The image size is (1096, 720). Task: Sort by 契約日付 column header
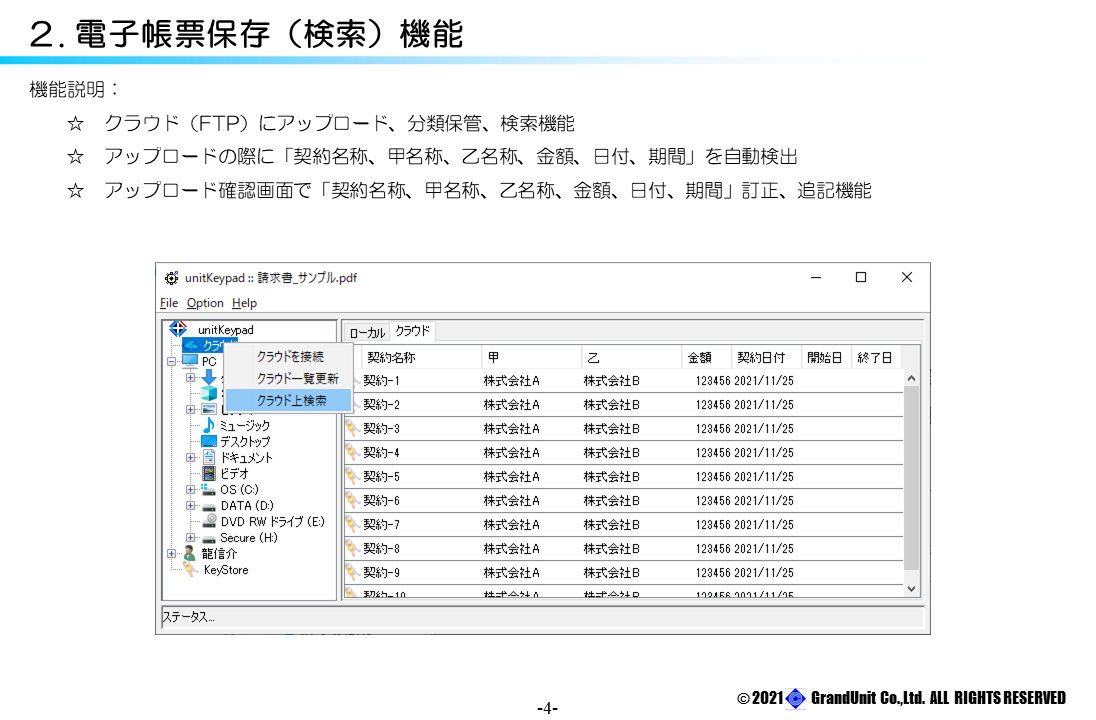coord(766,357)
